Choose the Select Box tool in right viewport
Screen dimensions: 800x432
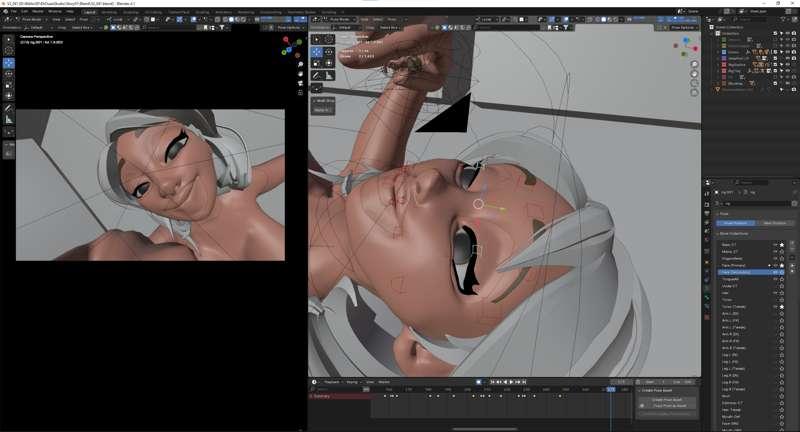pyautogui.click(x=316, y=39)
